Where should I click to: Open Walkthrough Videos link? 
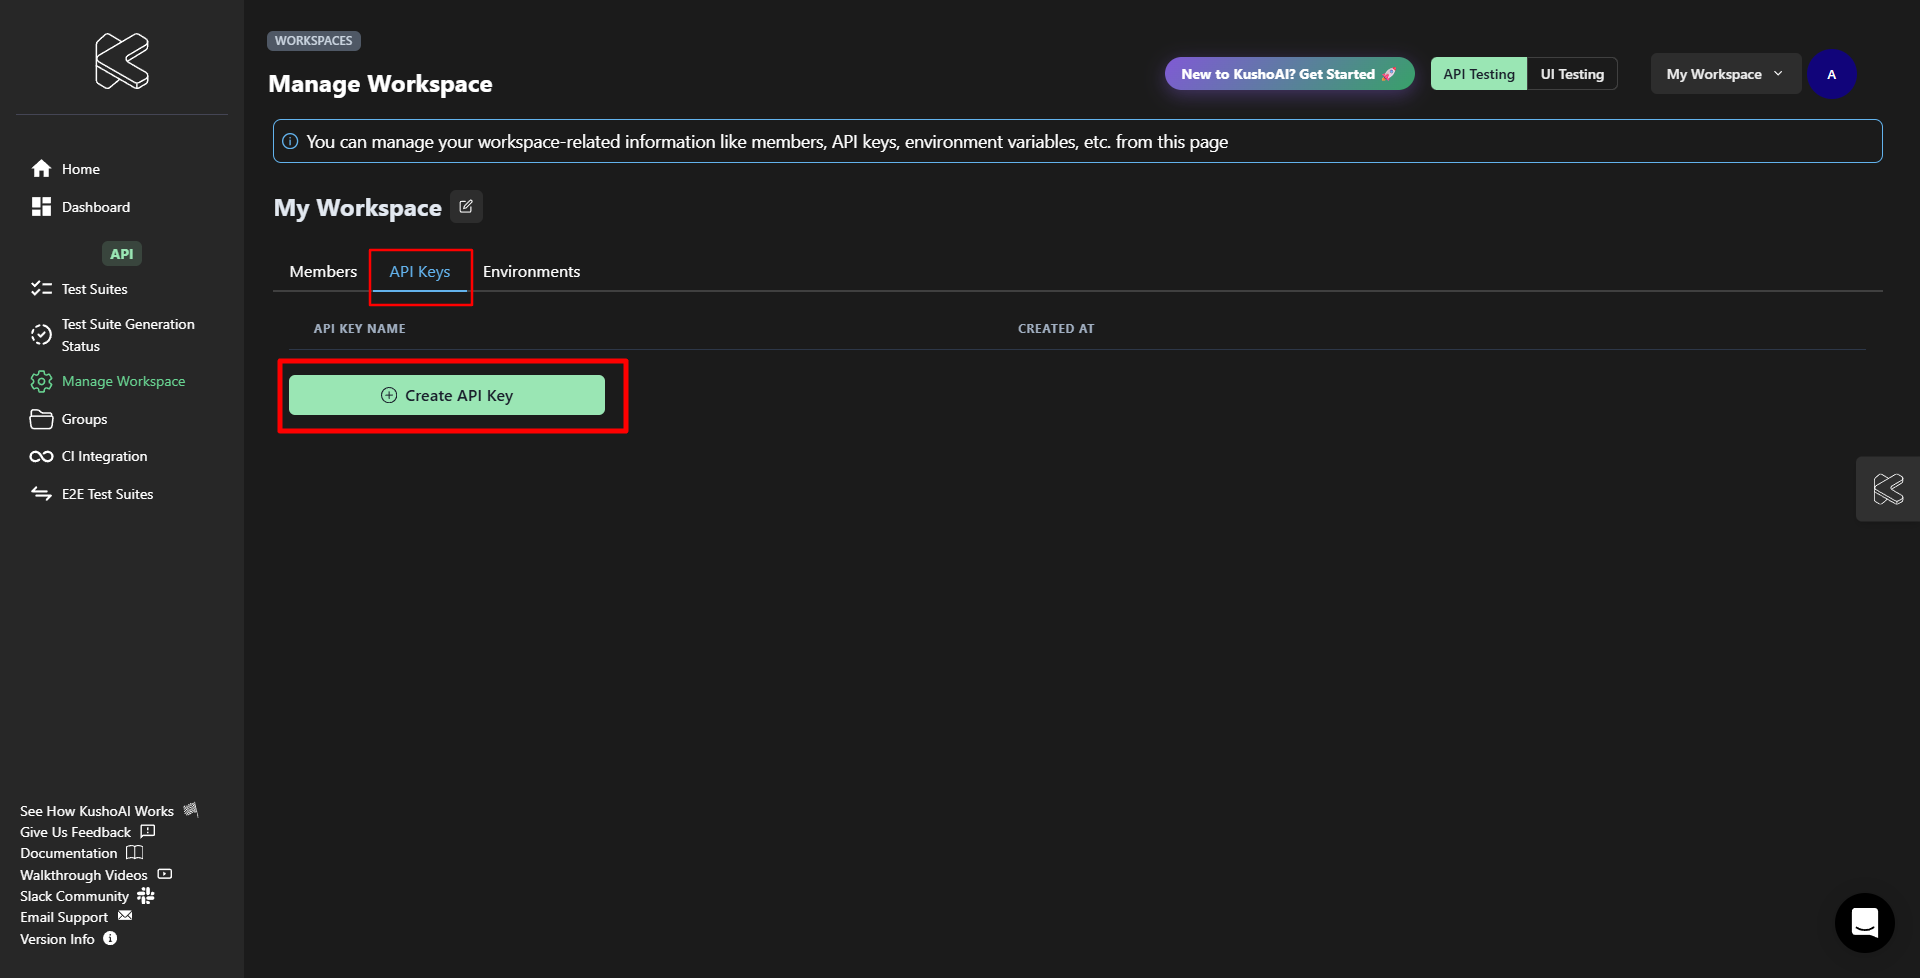coord(84,875)
